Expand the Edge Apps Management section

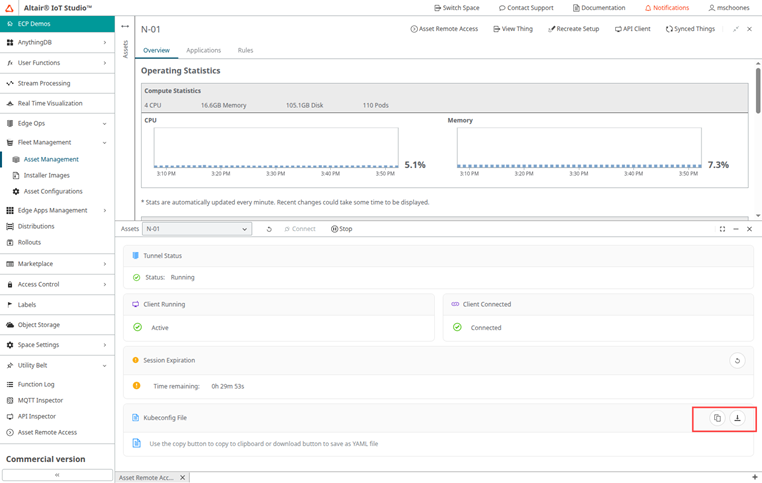tap(104, 210)
